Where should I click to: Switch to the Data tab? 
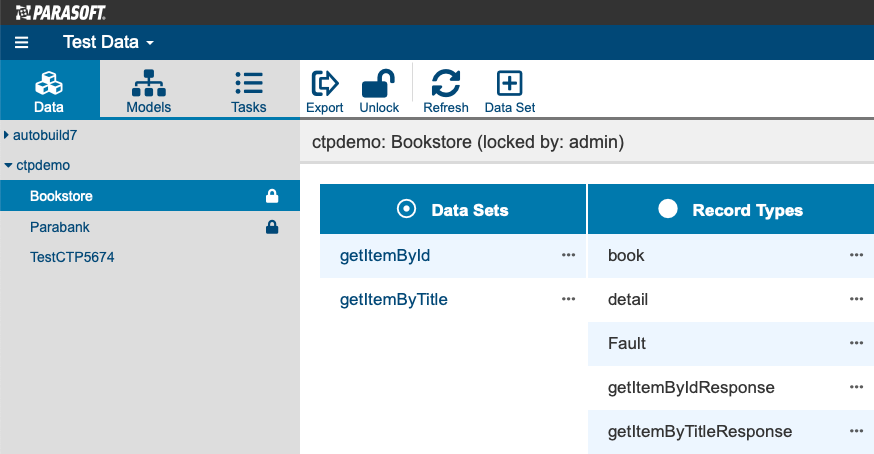[x=49, y=89]
